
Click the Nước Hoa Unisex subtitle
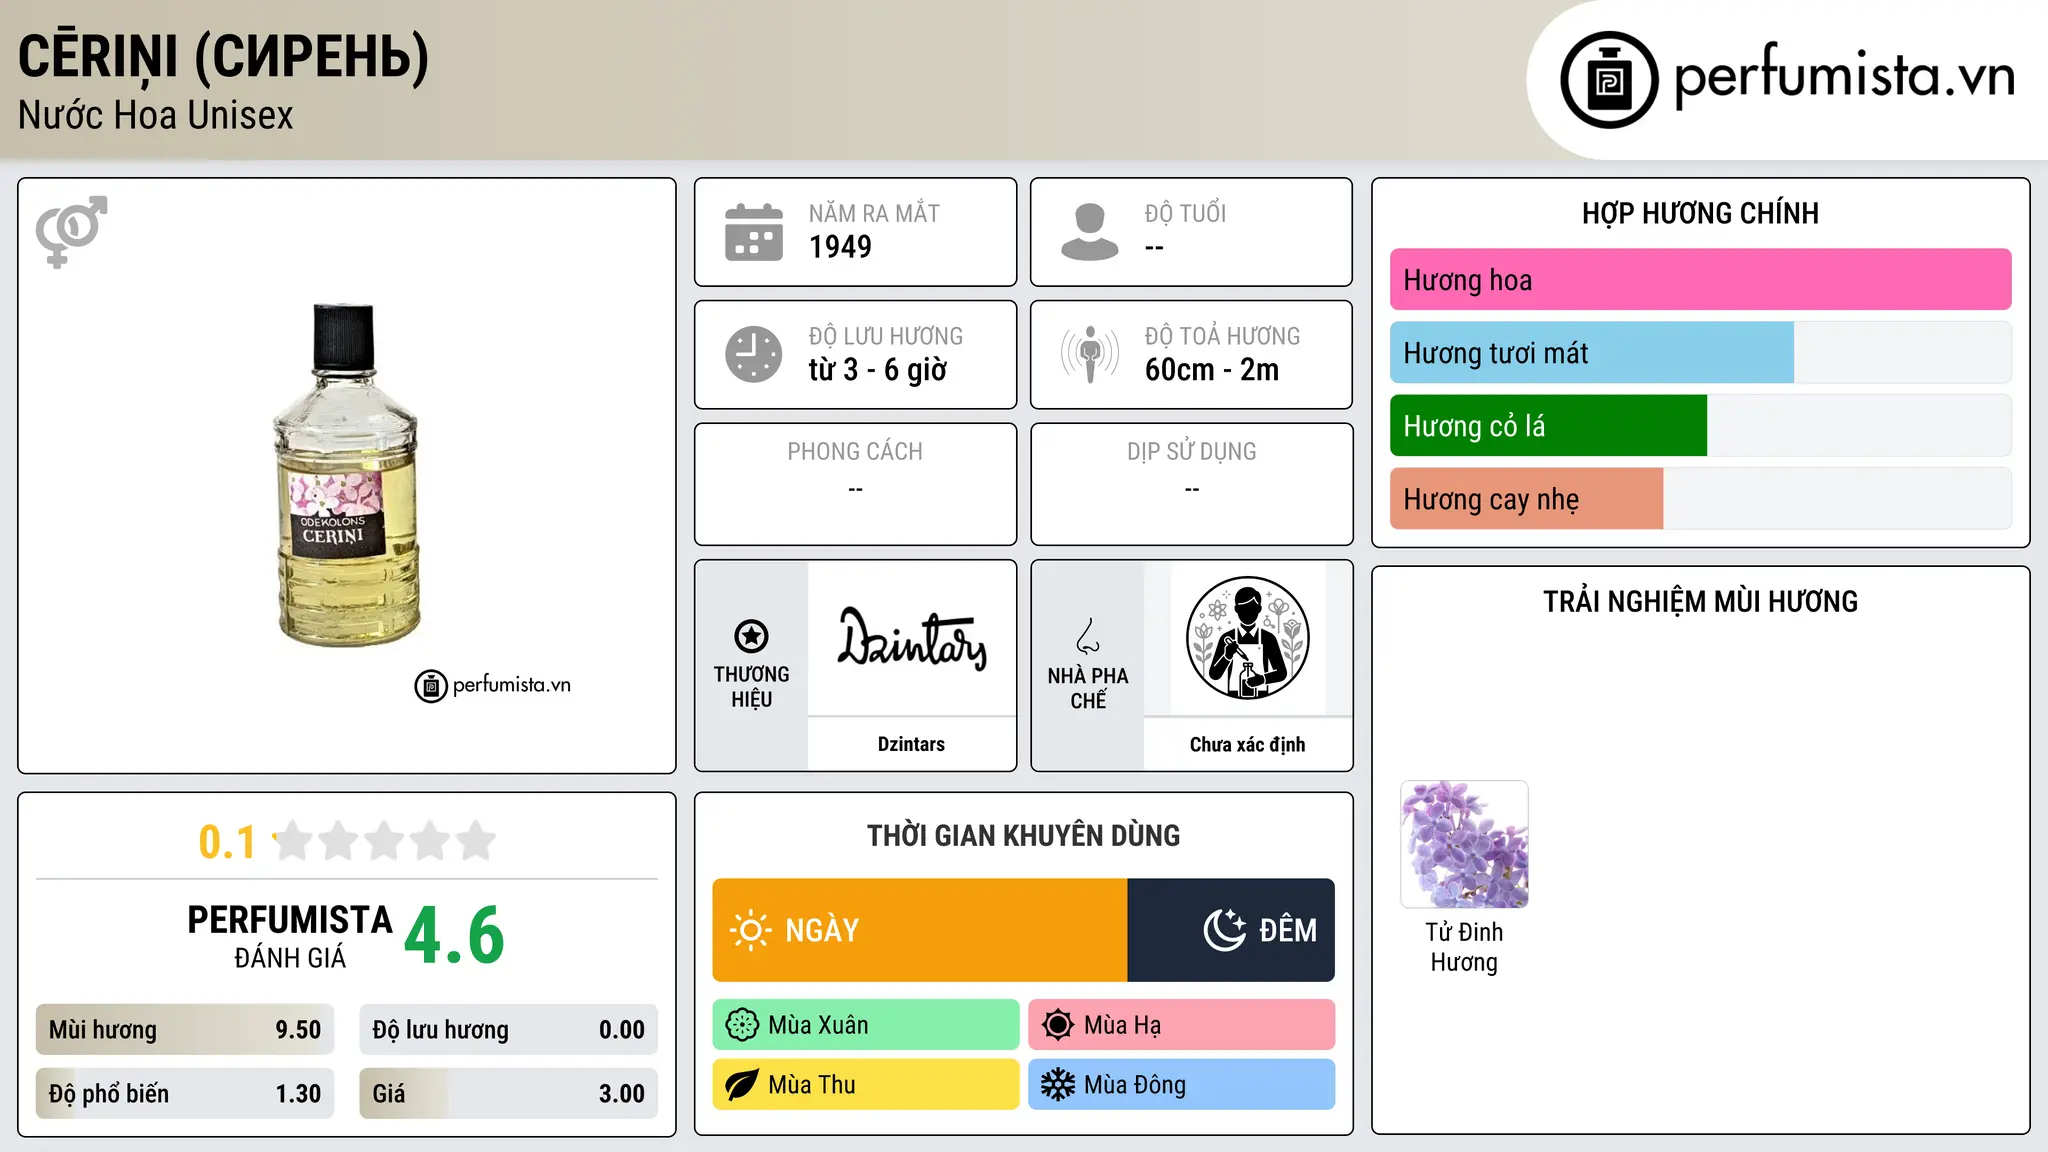[x=156, y=116]
